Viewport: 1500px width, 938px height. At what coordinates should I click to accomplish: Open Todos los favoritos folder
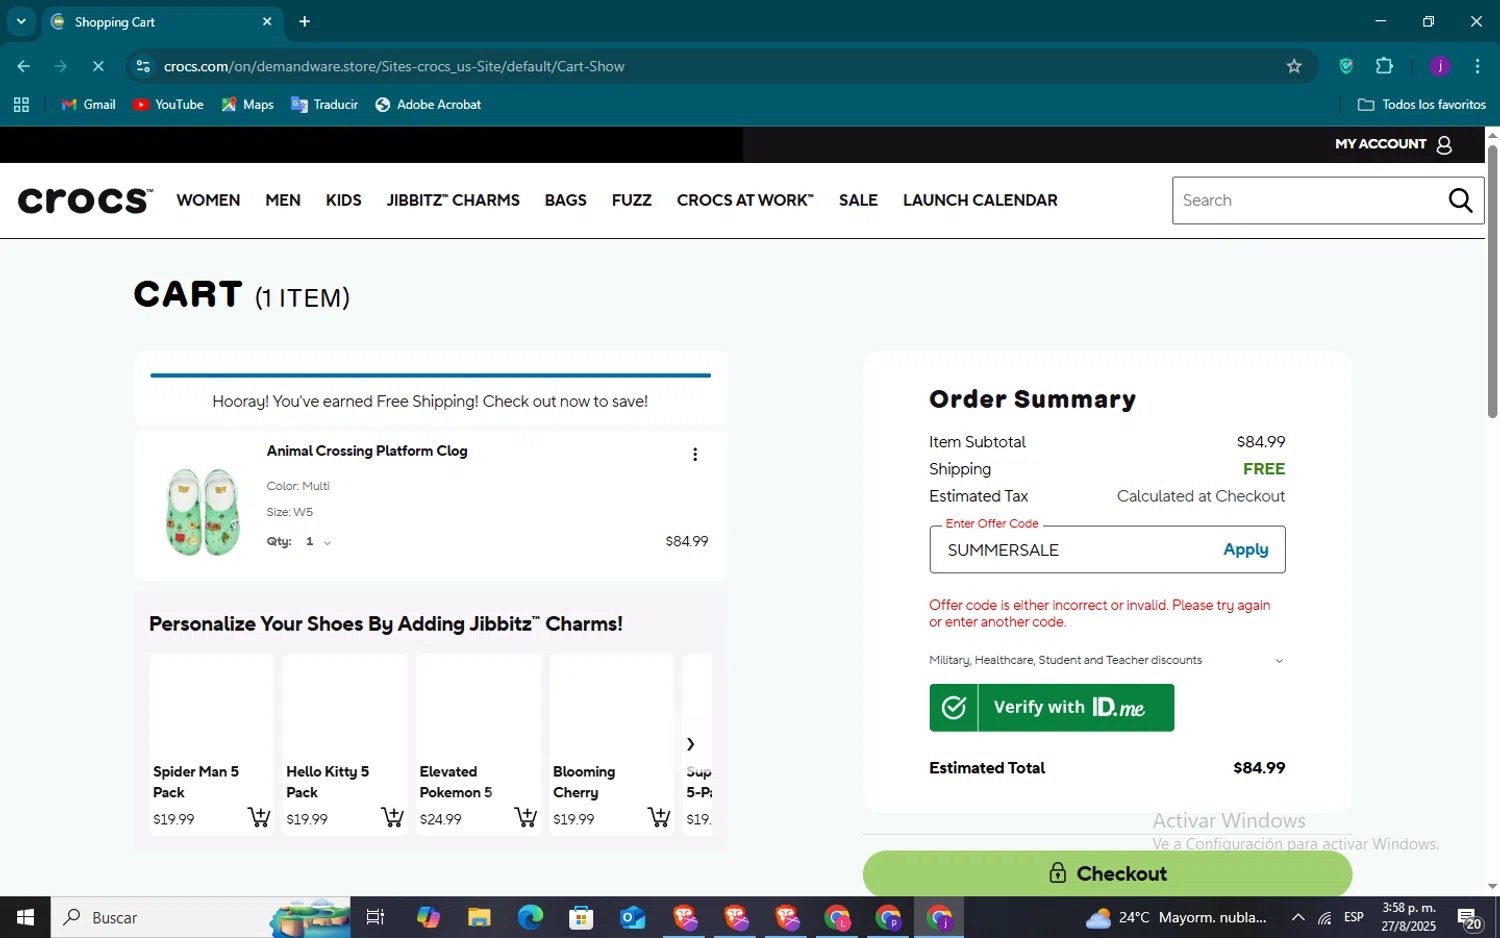[x=1421, y=104]
